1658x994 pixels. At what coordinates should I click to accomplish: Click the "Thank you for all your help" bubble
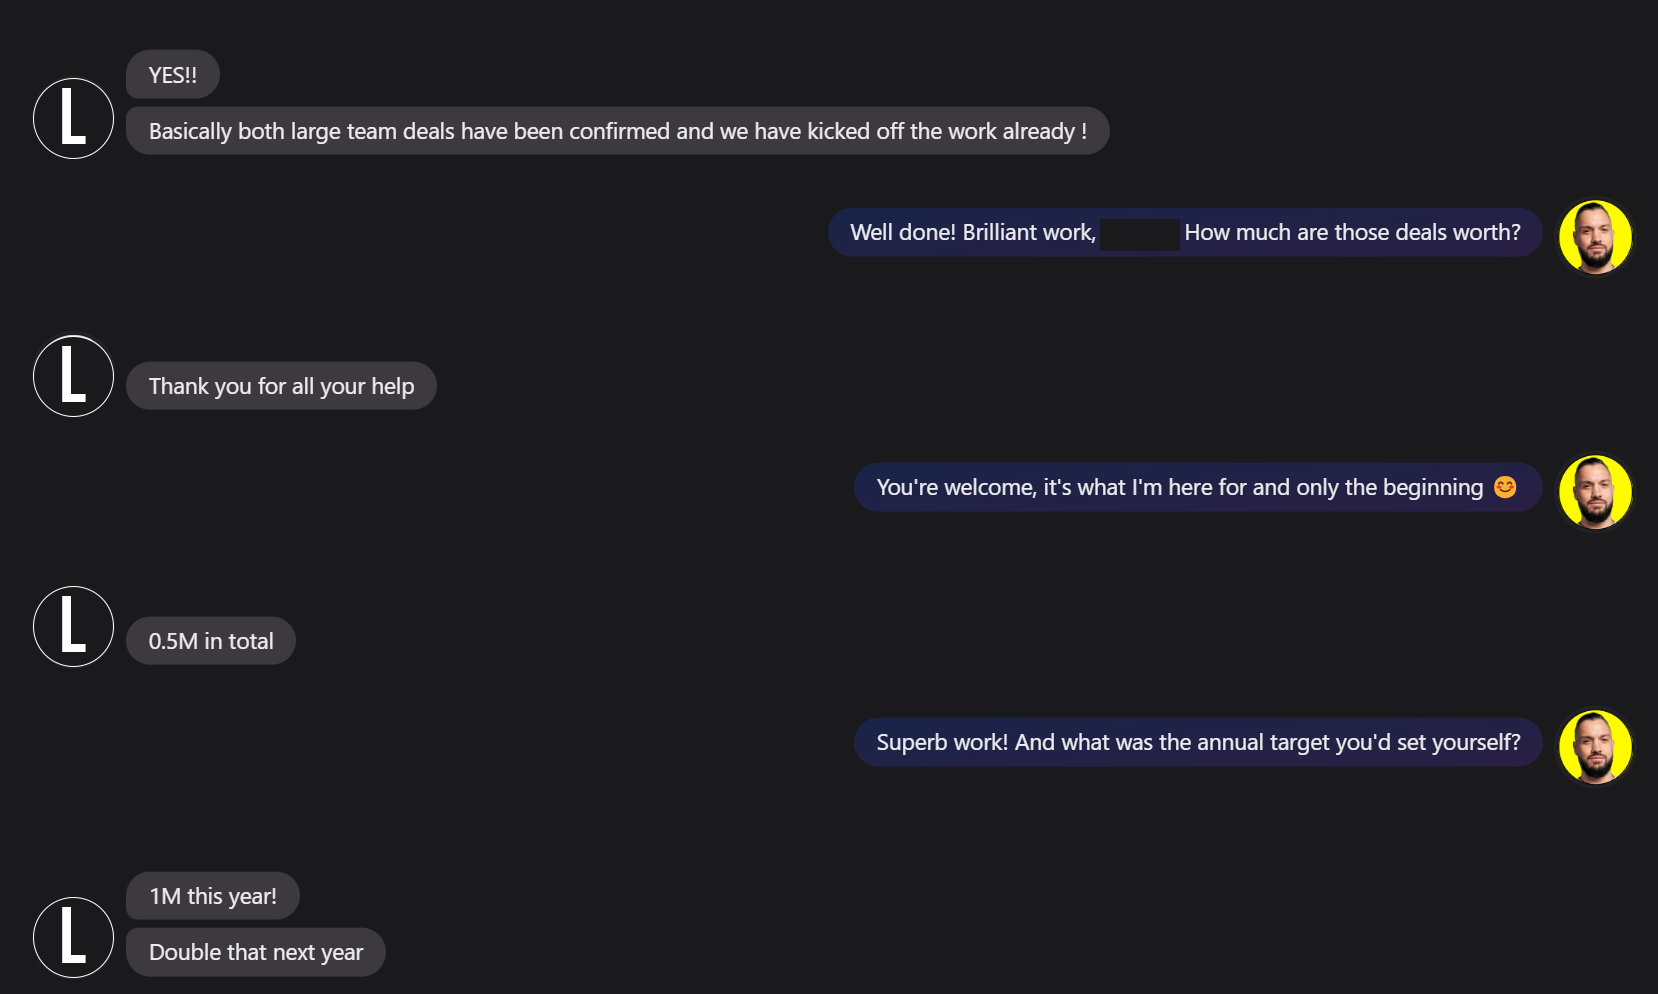click(x=281, y=387)
